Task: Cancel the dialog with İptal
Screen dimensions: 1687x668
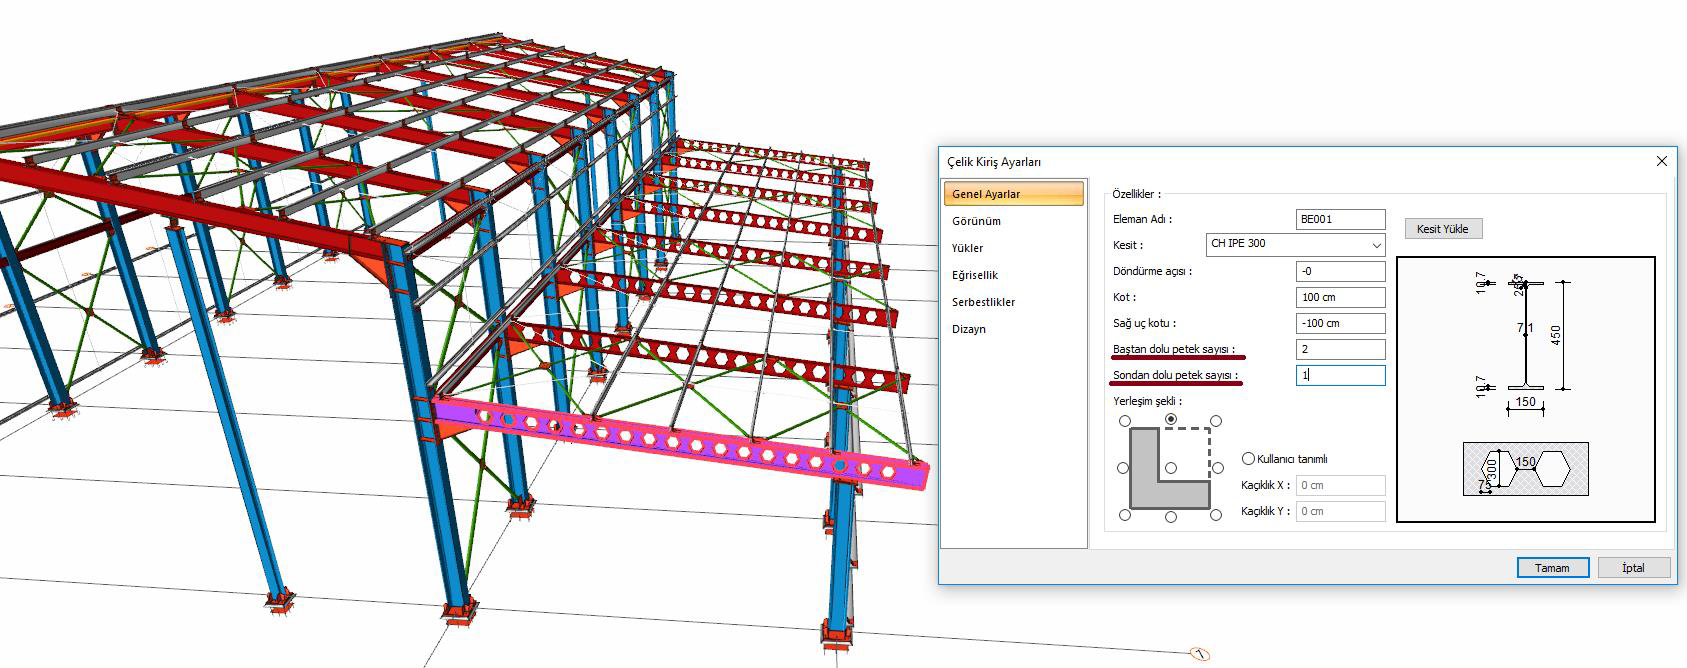Action: [x=1633, y=568]
